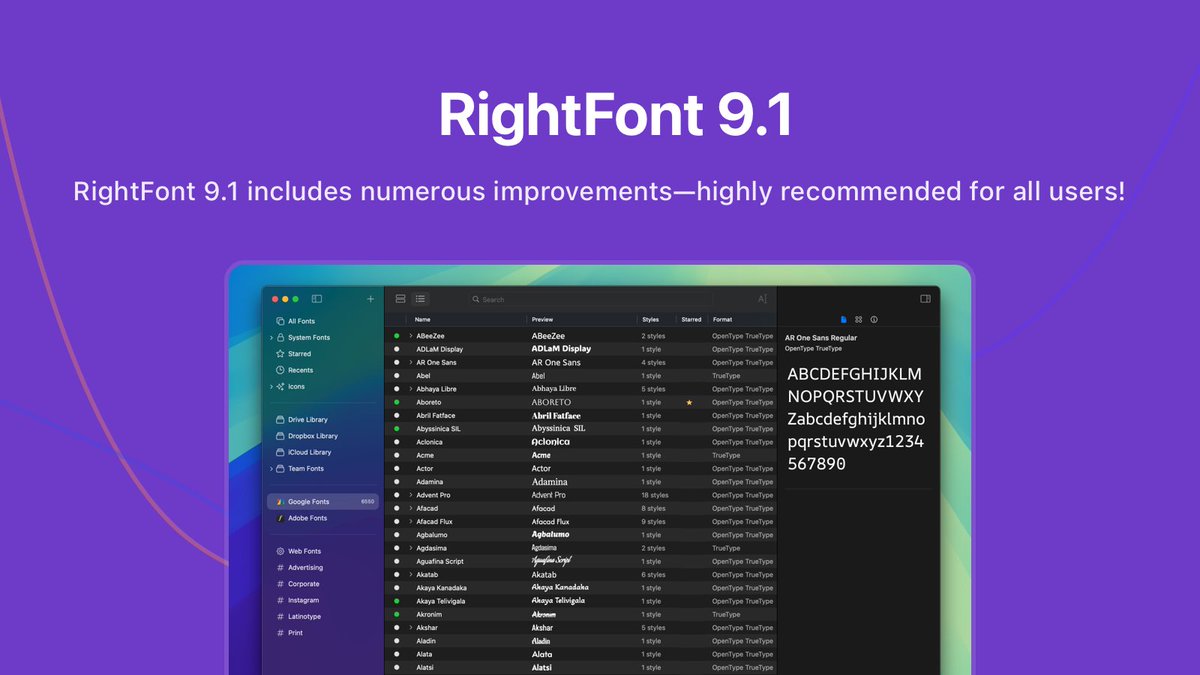Click the plus icon to add fonts
This screenshot has height=675, width=1200.
(371, 299)
